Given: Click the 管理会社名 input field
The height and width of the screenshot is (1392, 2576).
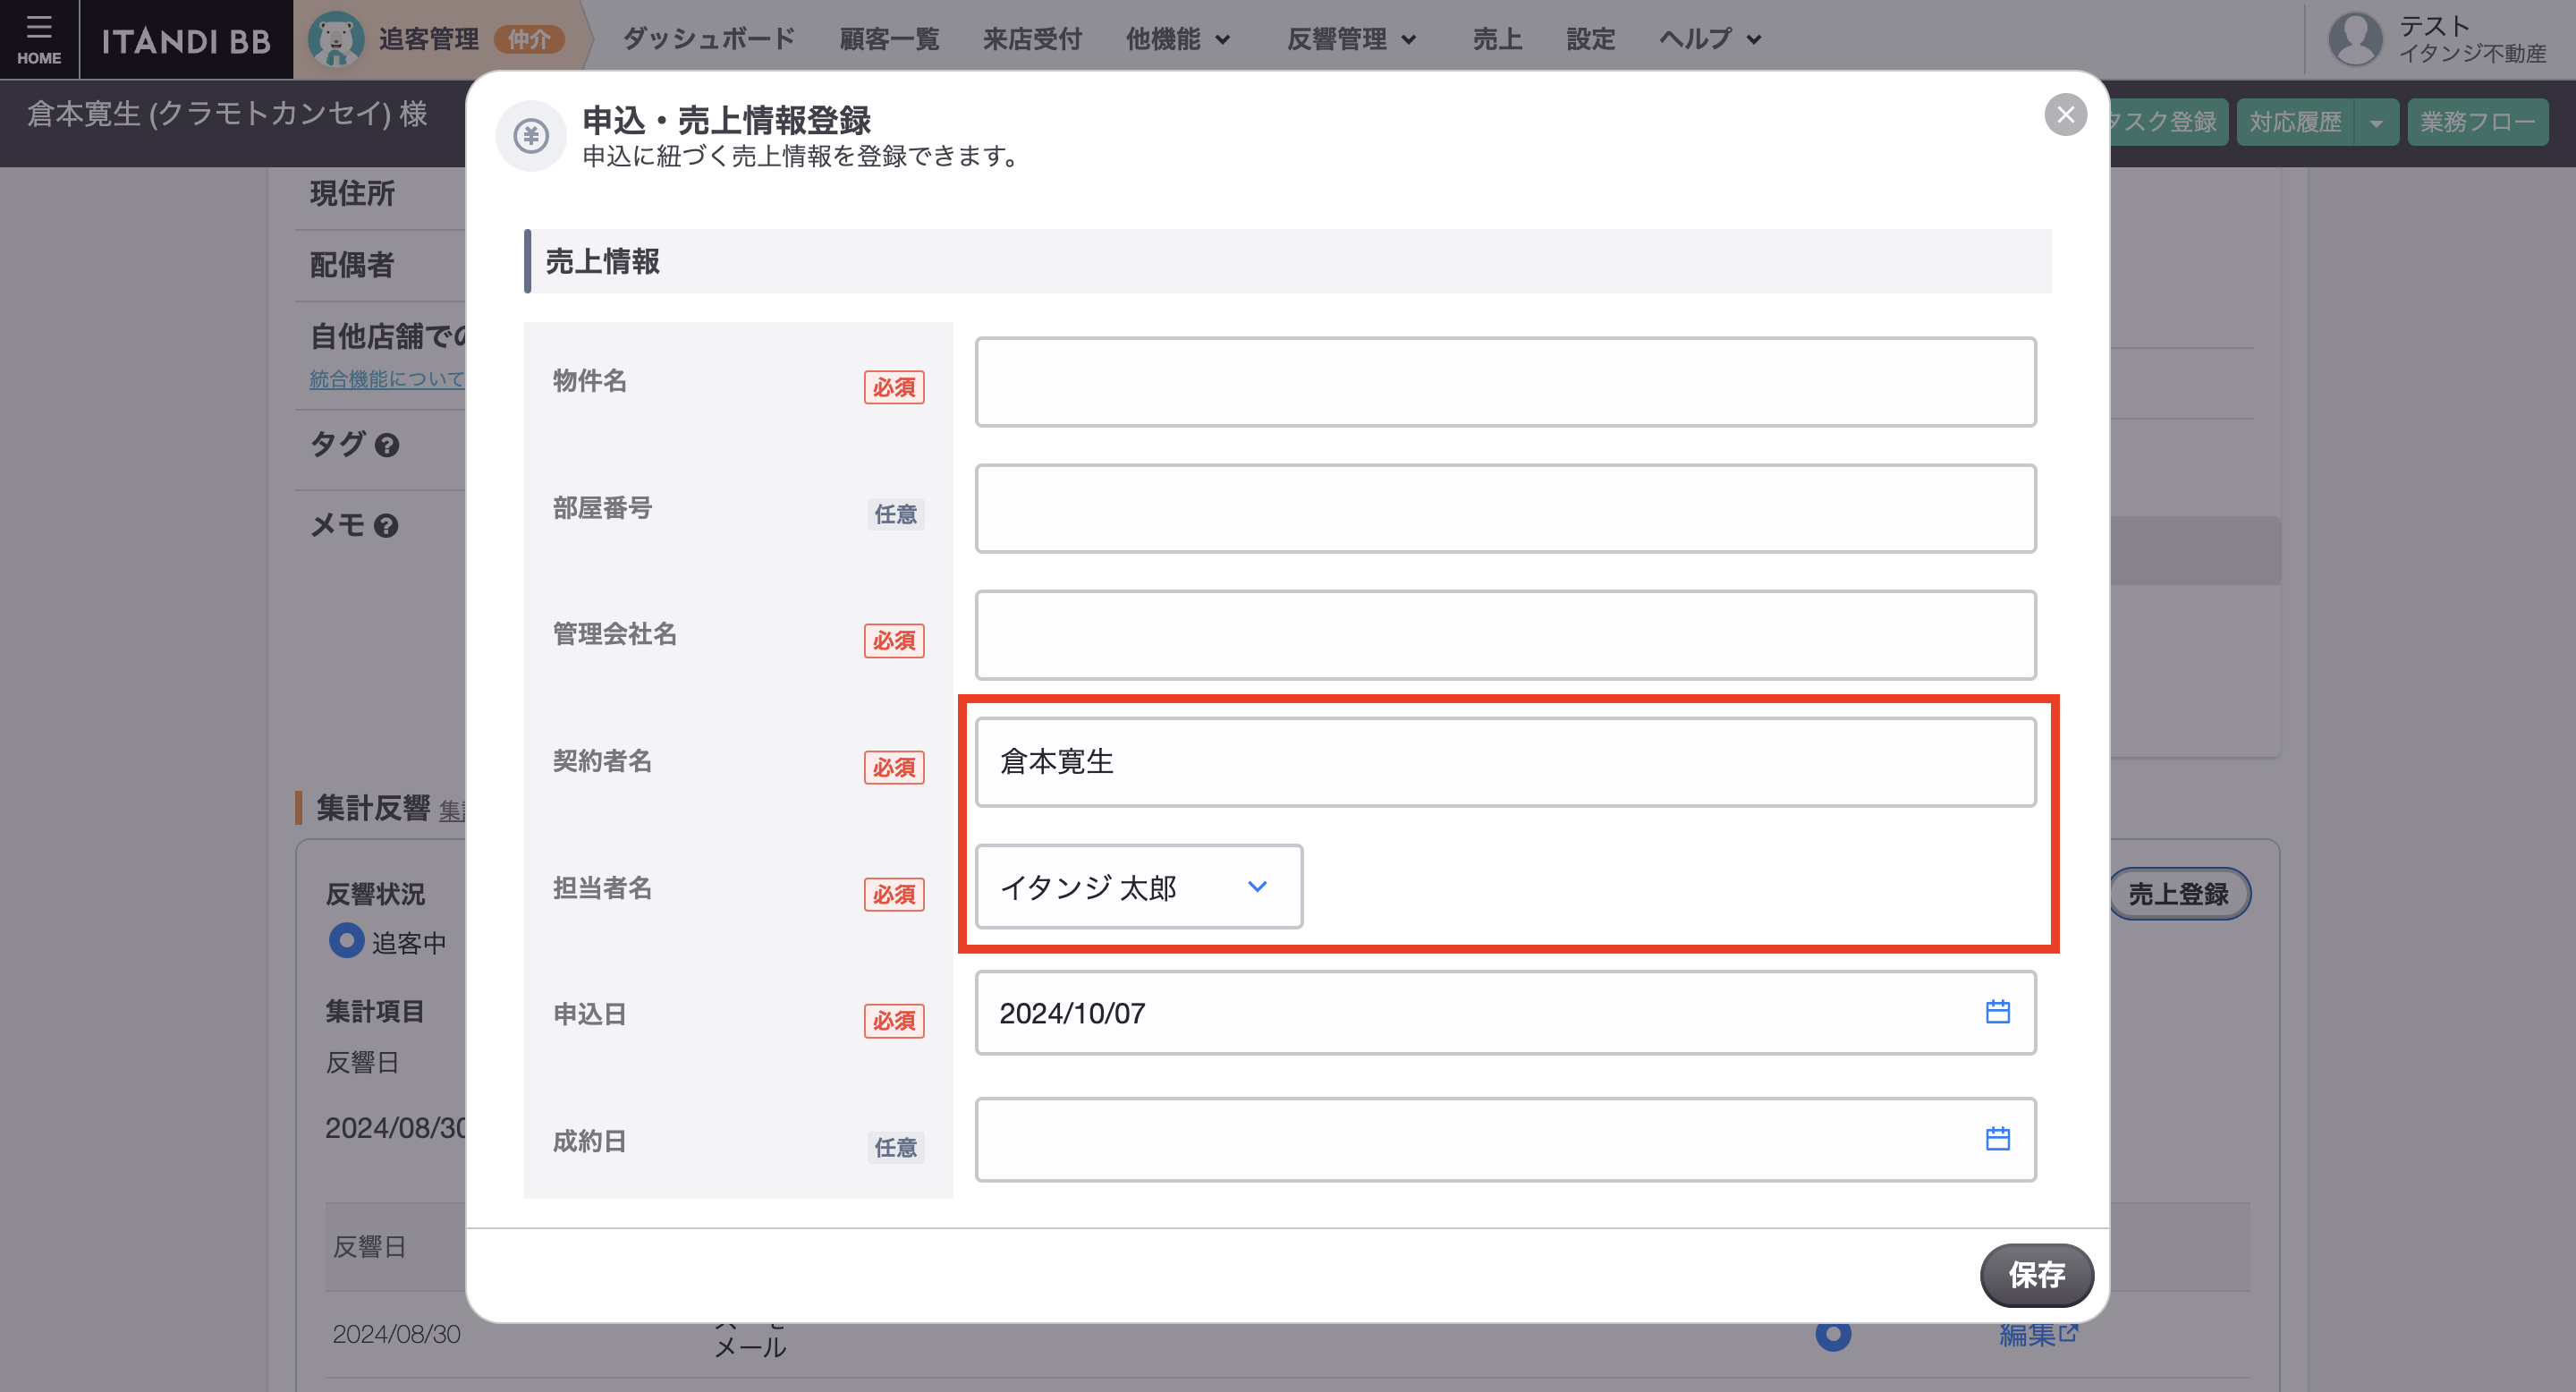Looking at the screenshot, I should [x=1505, y=635].
